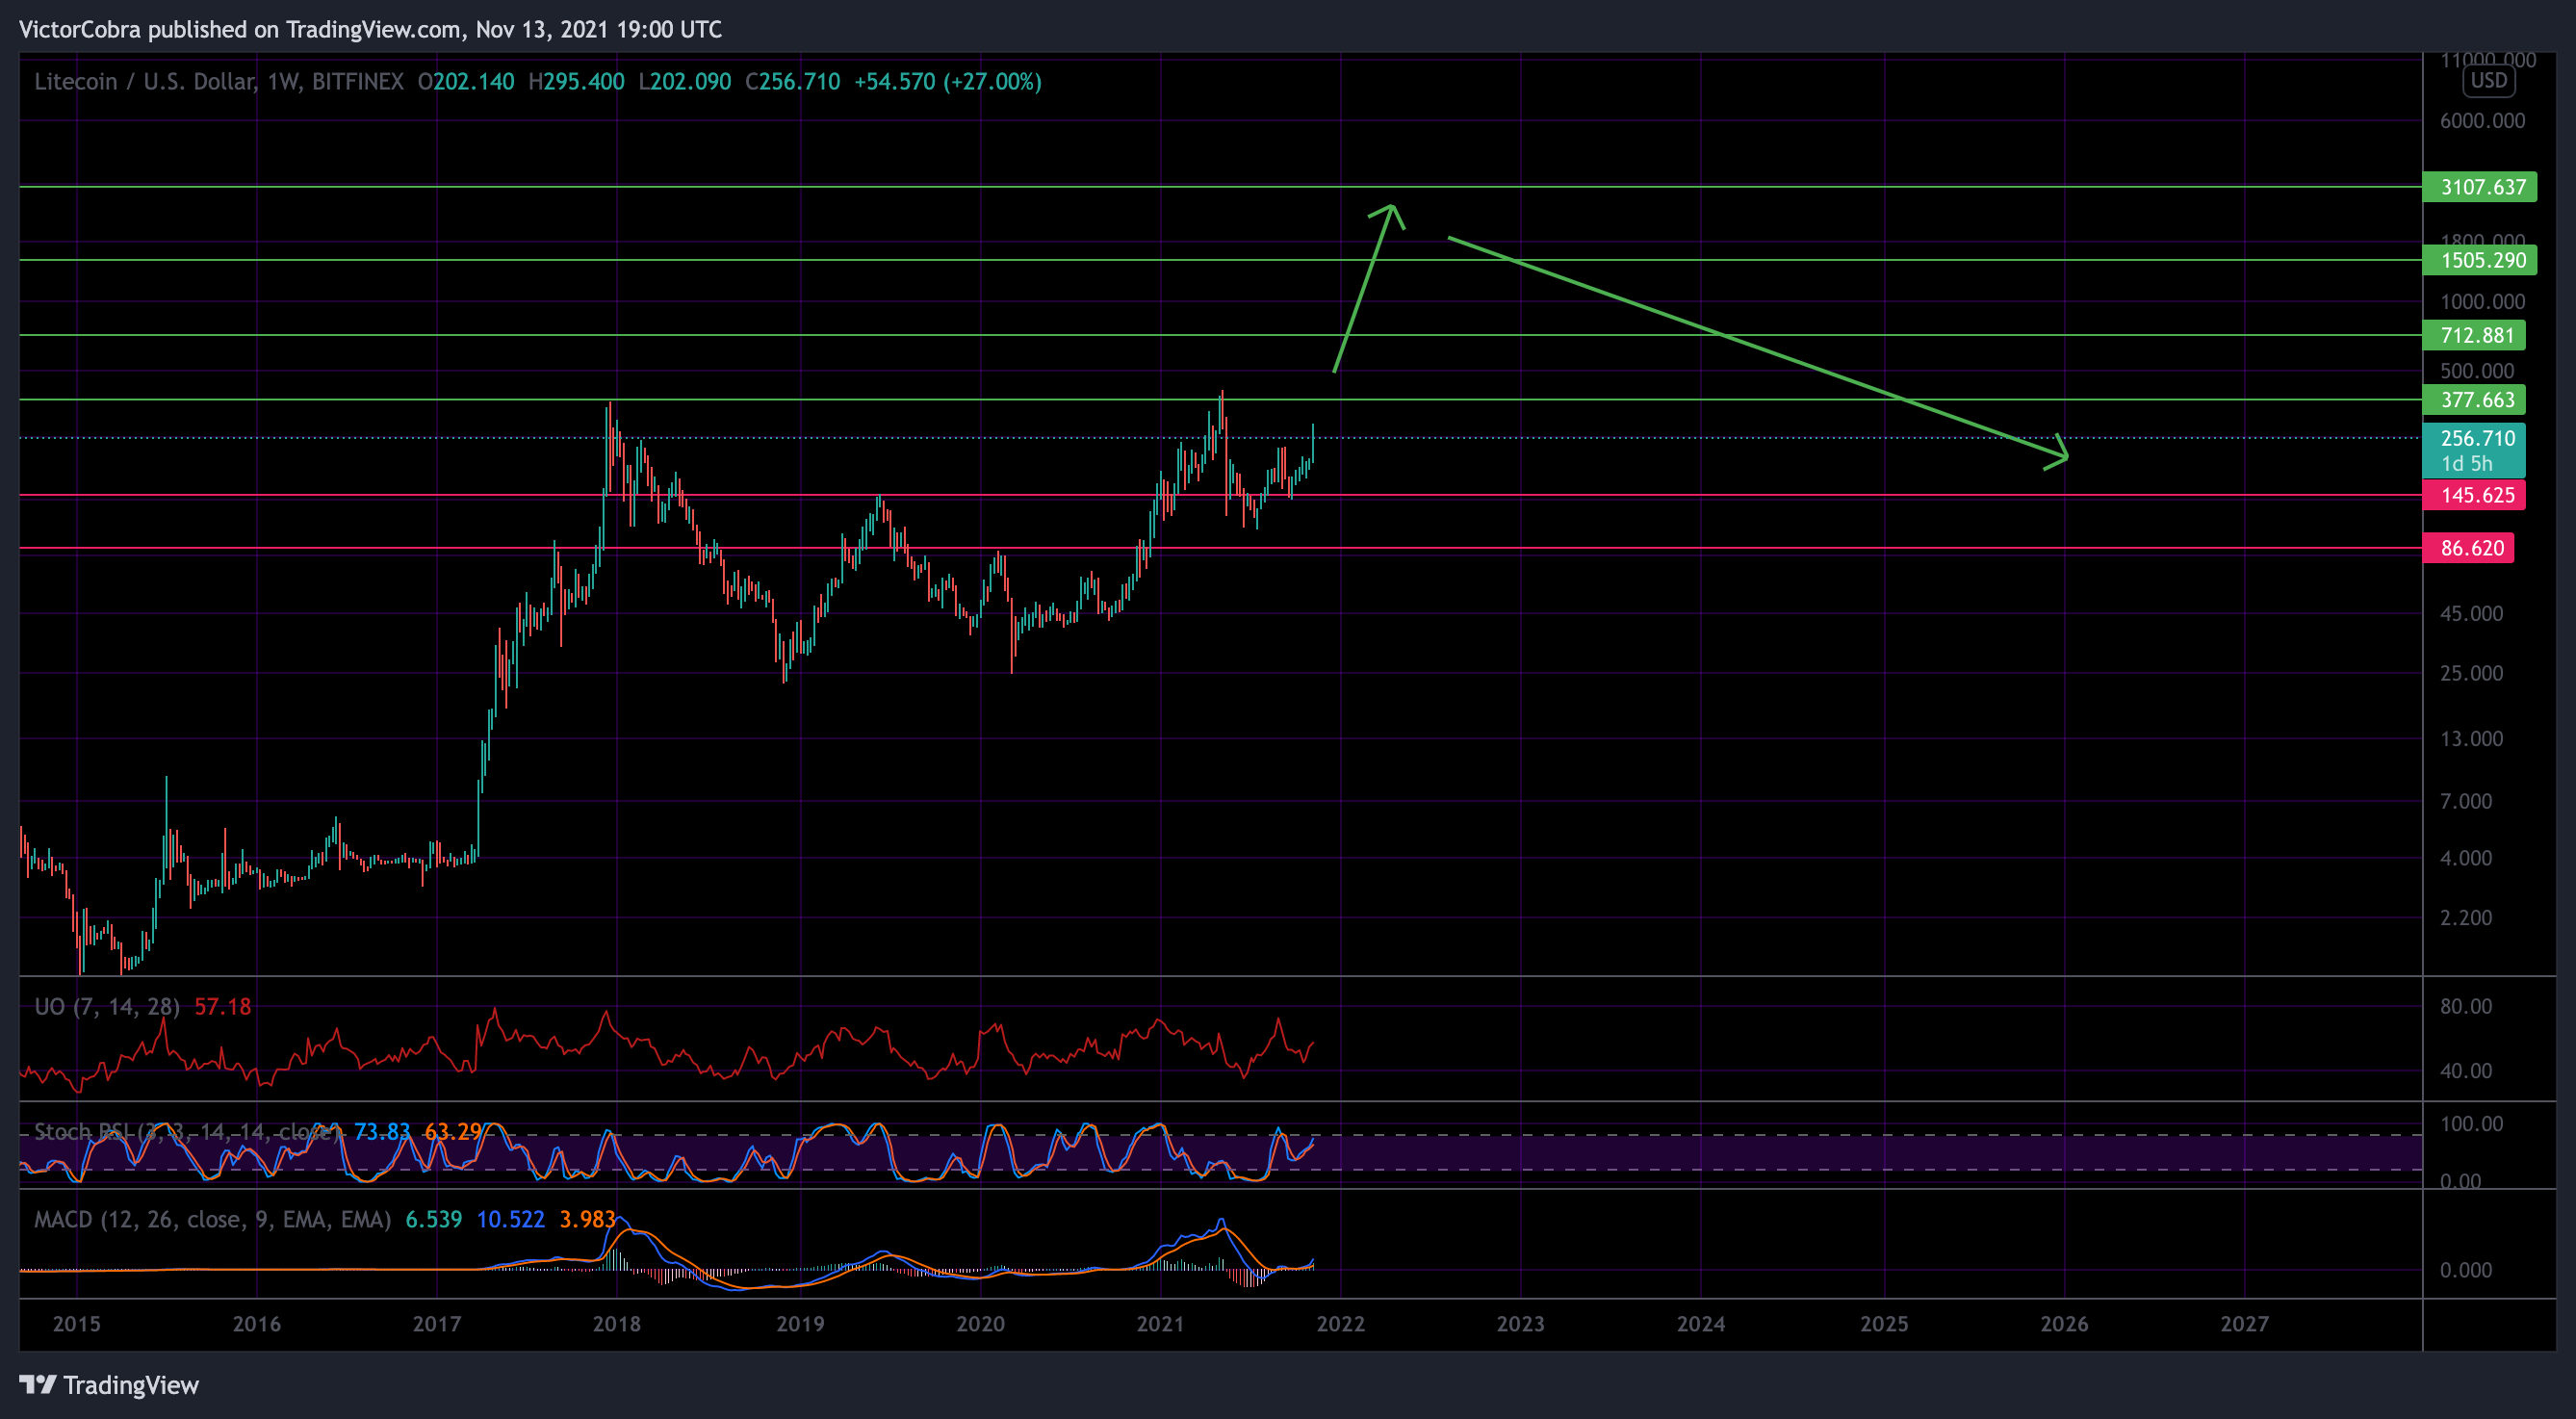The width and height of the screenshot is (2576, 1419).
Task: Click the 1505.290 green price label
Action: pos(2479,260)
